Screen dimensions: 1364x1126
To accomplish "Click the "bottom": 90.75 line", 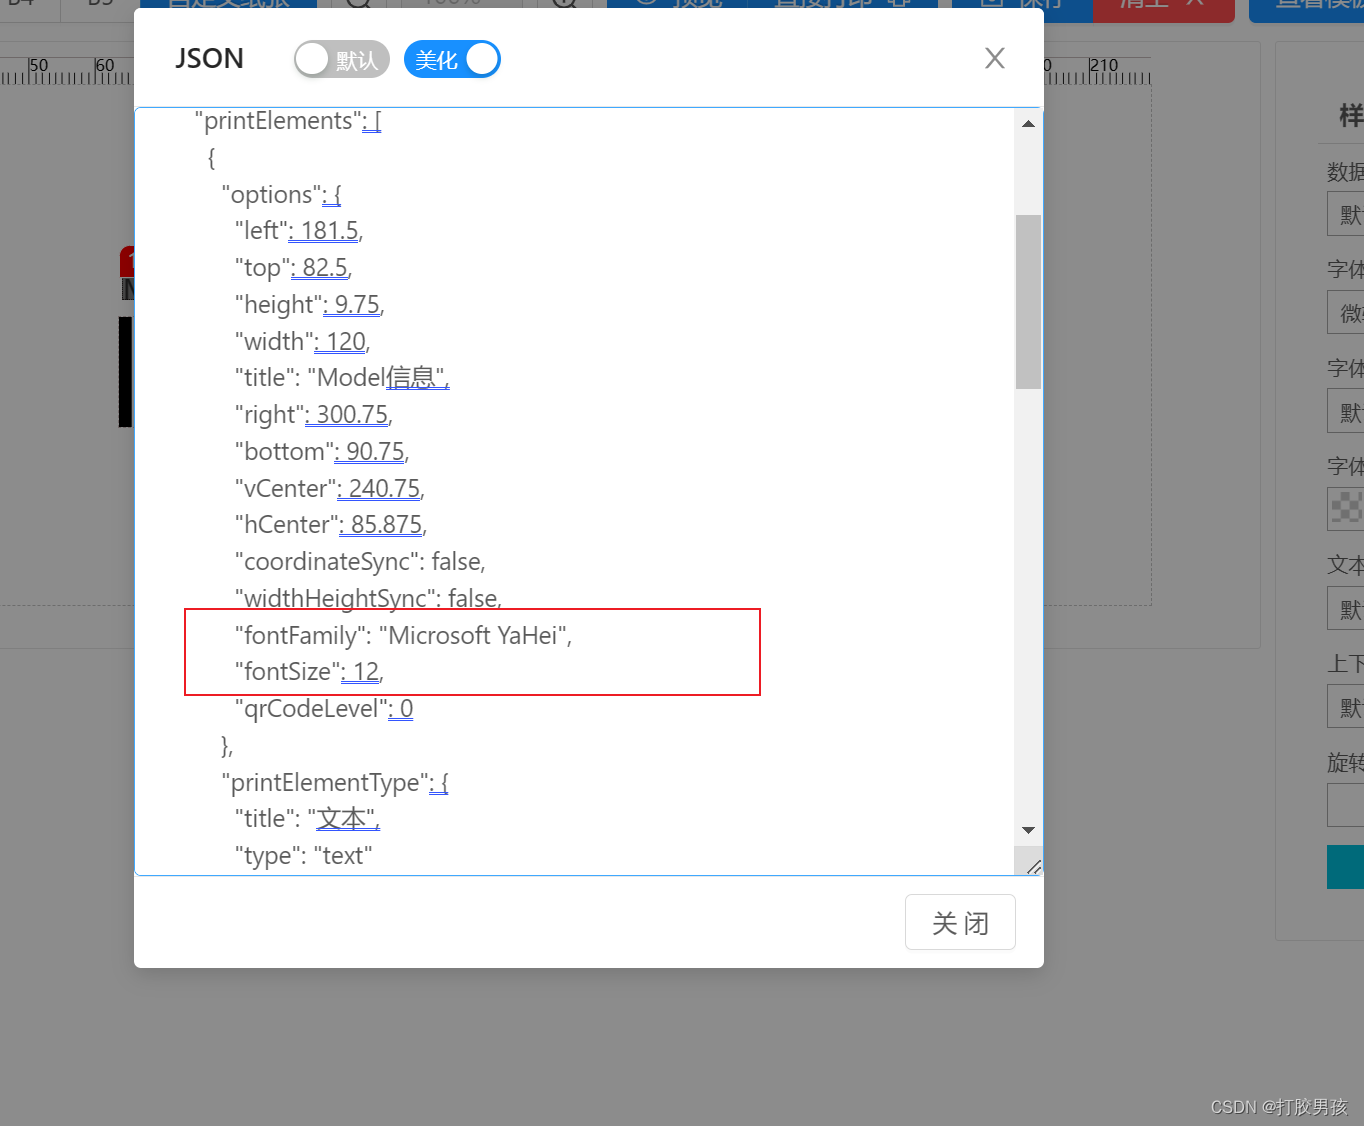I will click(322, 452).
